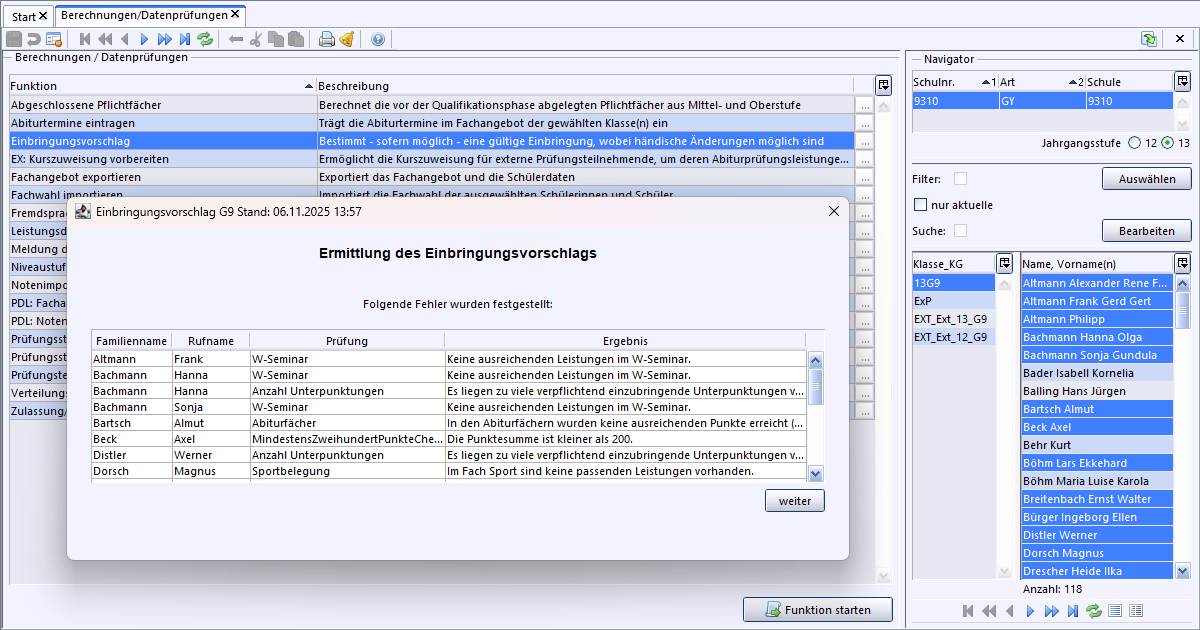The height and width of the screenshot is (630, 1200).
Task: Click the green refresh icon in the main toolbar
Action: [x=205, y=39]
